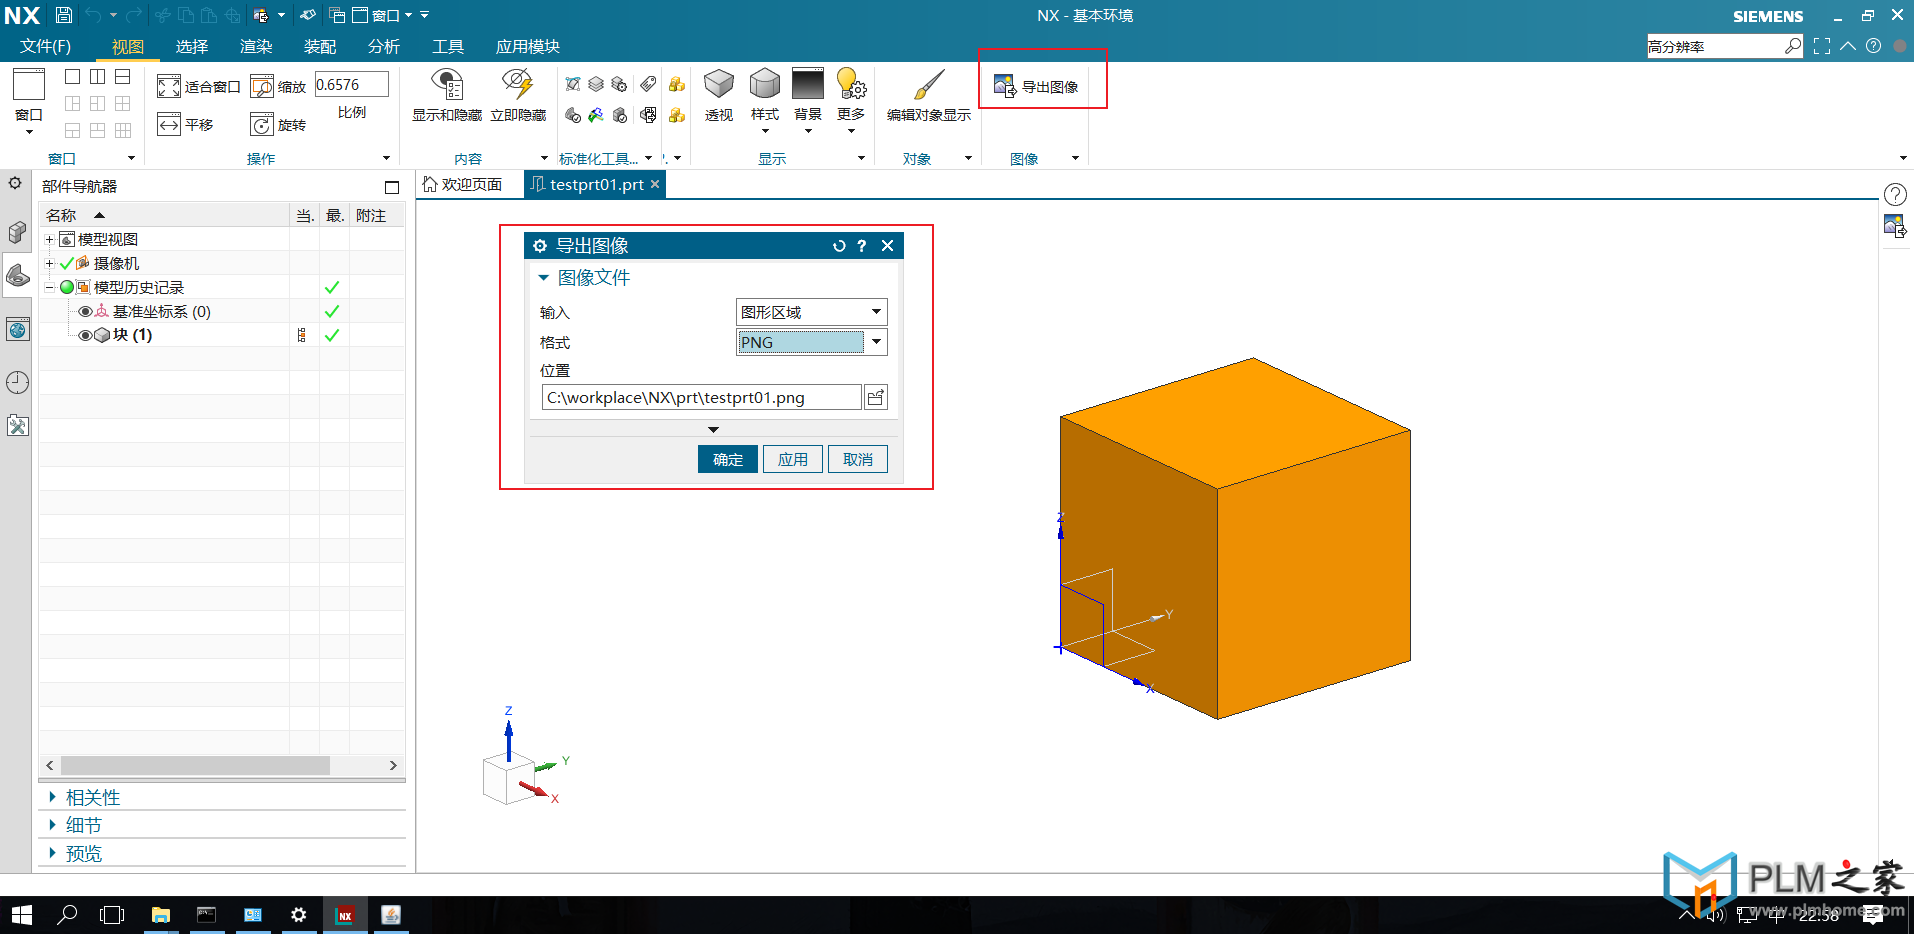1914x934 pixels.
Task: Click the 确定 button
Action: [x=728, y=459]
